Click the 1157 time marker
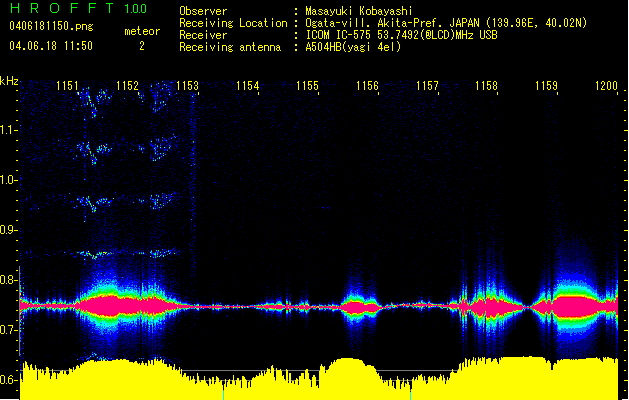Image resolution: width=629 pixels, height=400 pixels. tap(427, 85)
